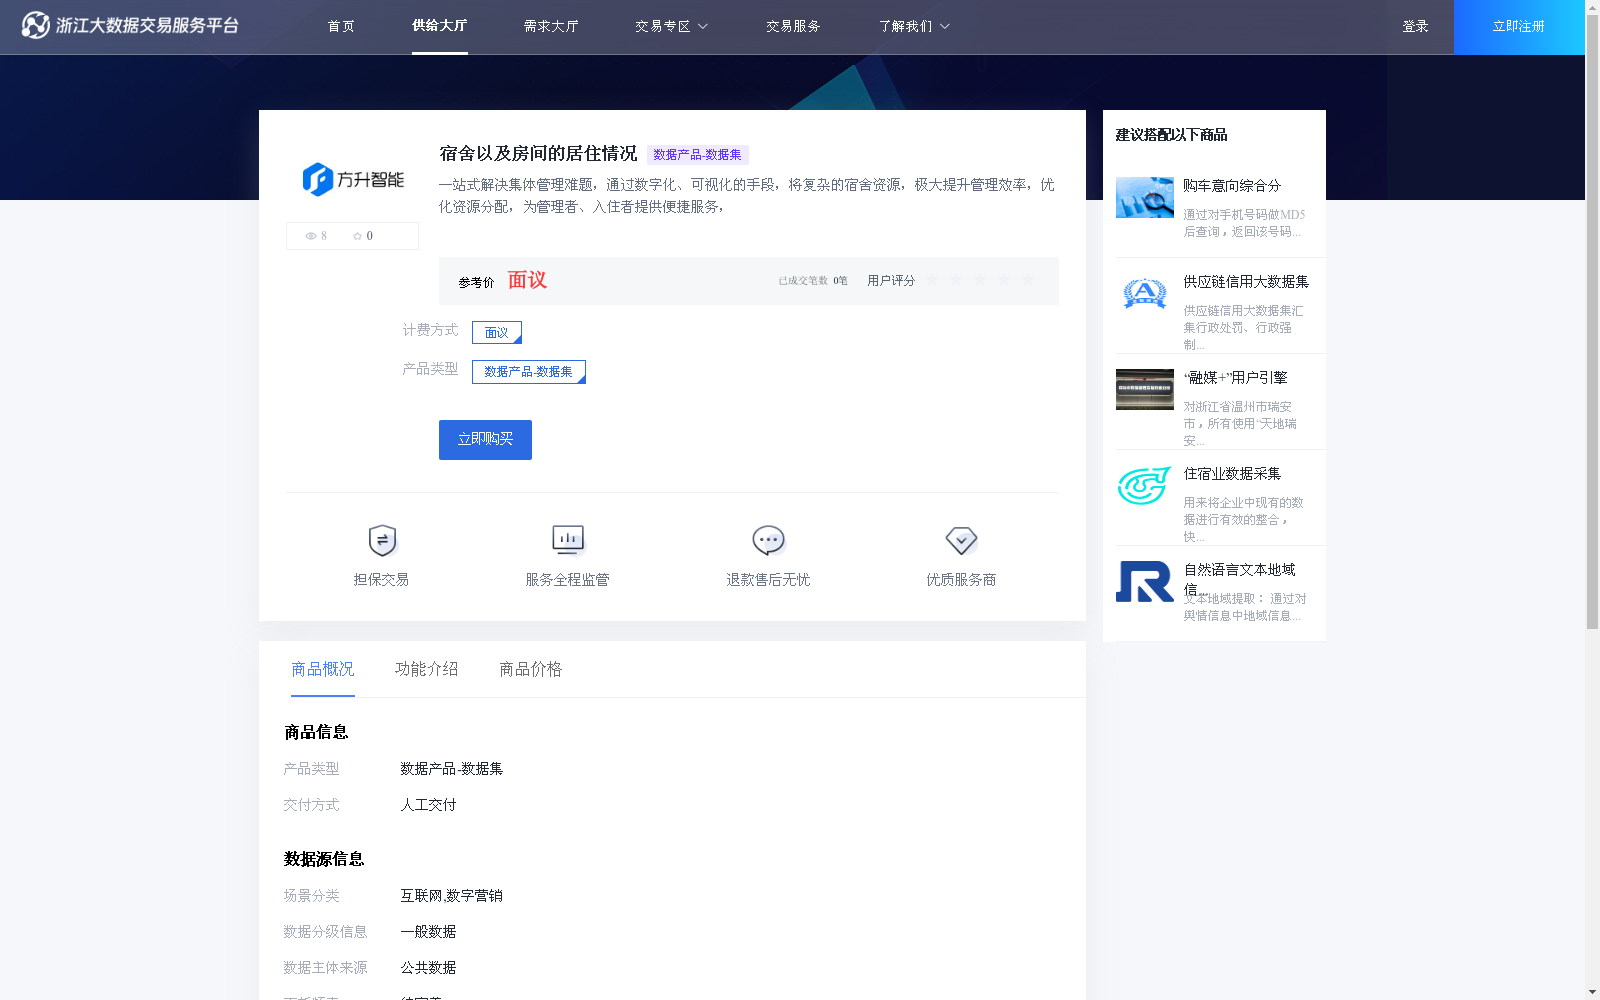Click the 退款售后无忧 chat bubble icon
Viewport: 1600px width, 1000px height.
pyautogui.click(x=768, y=540)
